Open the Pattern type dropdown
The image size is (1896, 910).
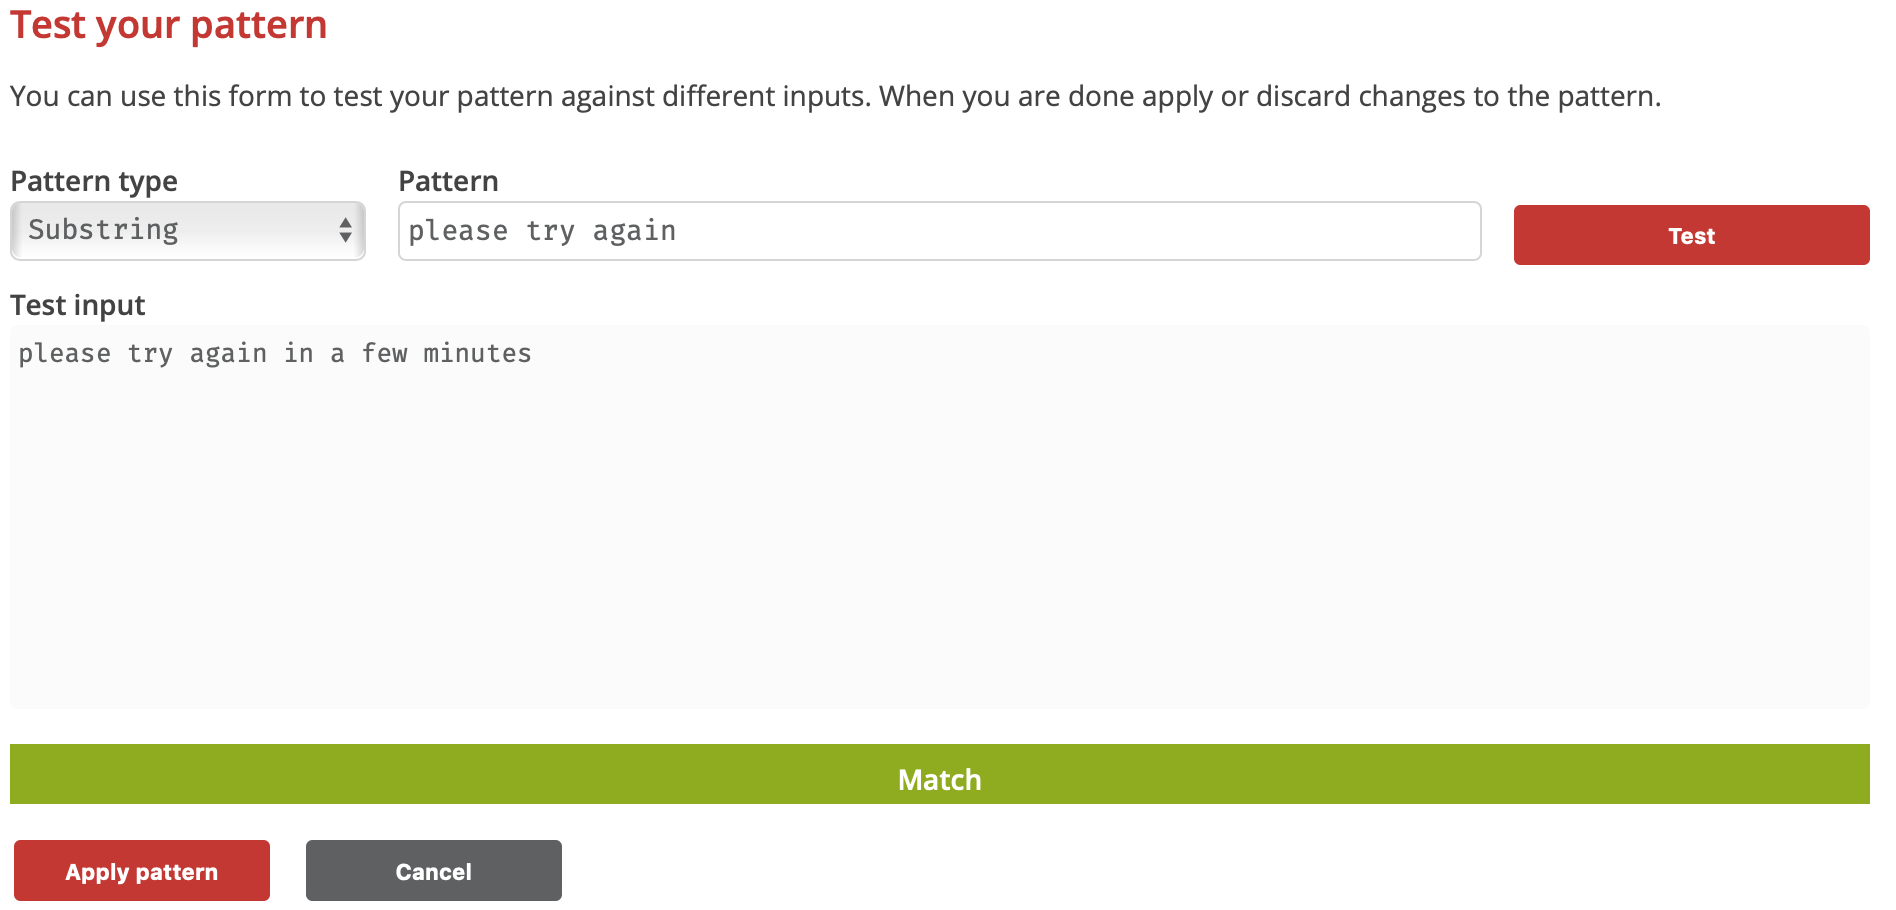point(188,231)
